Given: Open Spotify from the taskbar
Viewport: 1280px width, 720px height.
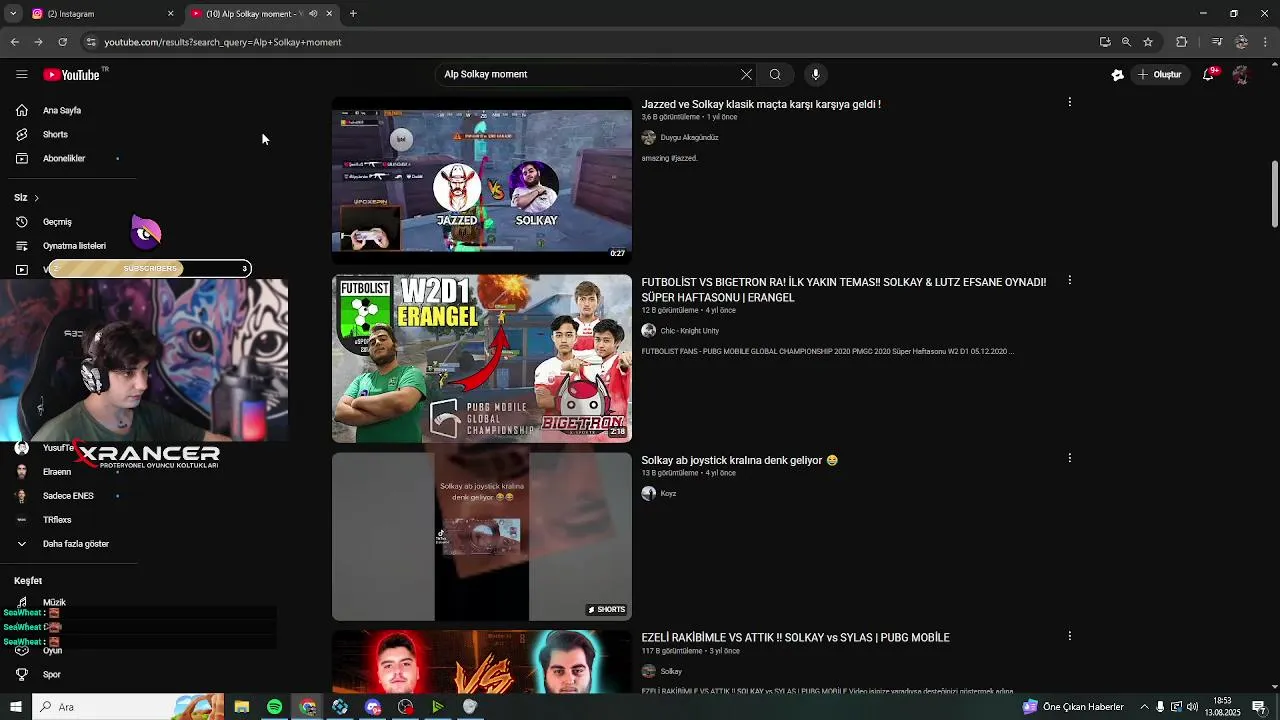Looking at the screenshot, I should click(274, 707).
